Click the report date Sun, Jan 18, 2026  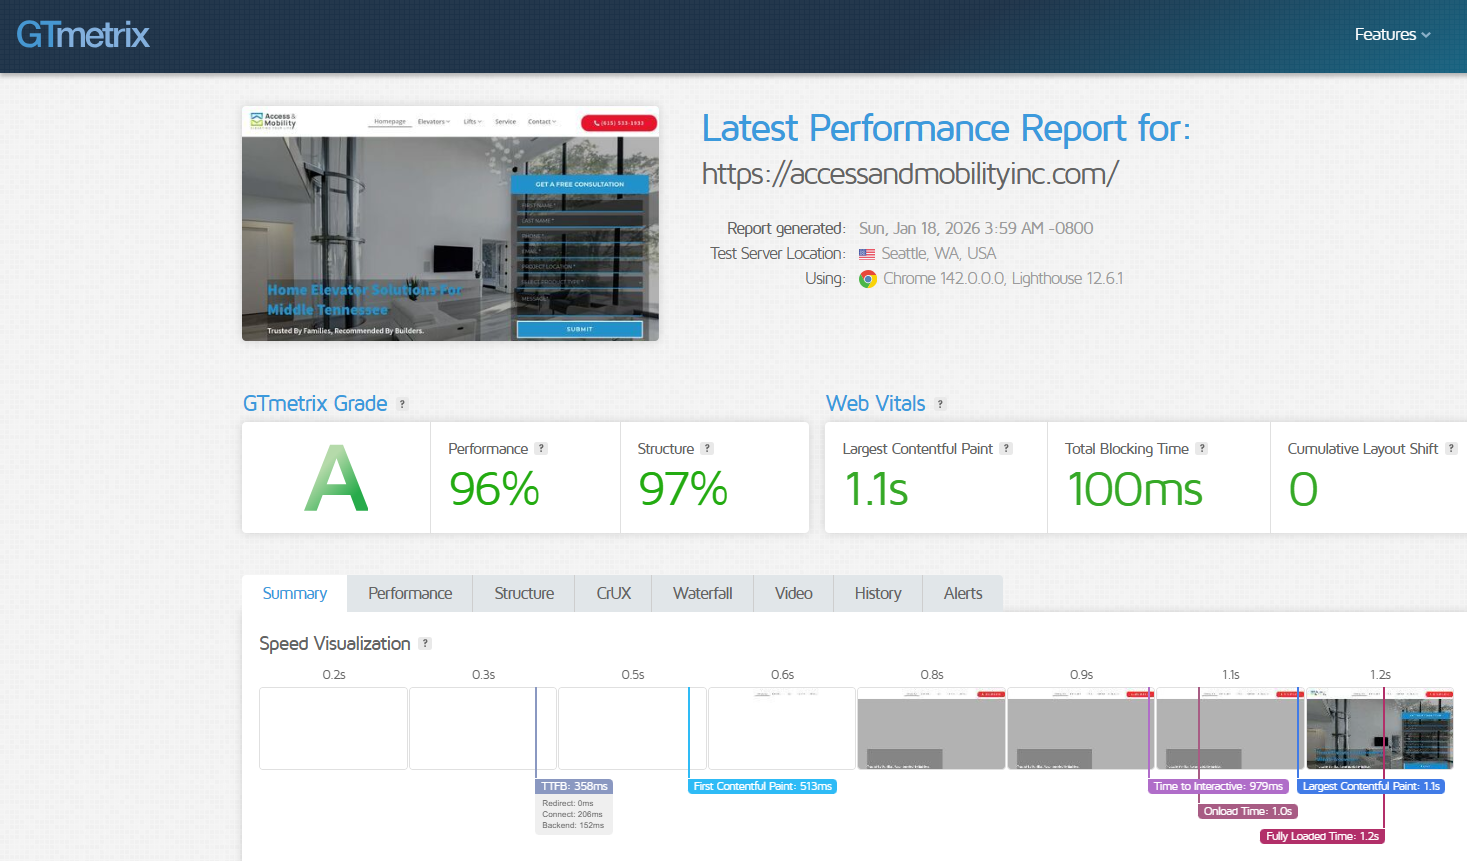976,229
